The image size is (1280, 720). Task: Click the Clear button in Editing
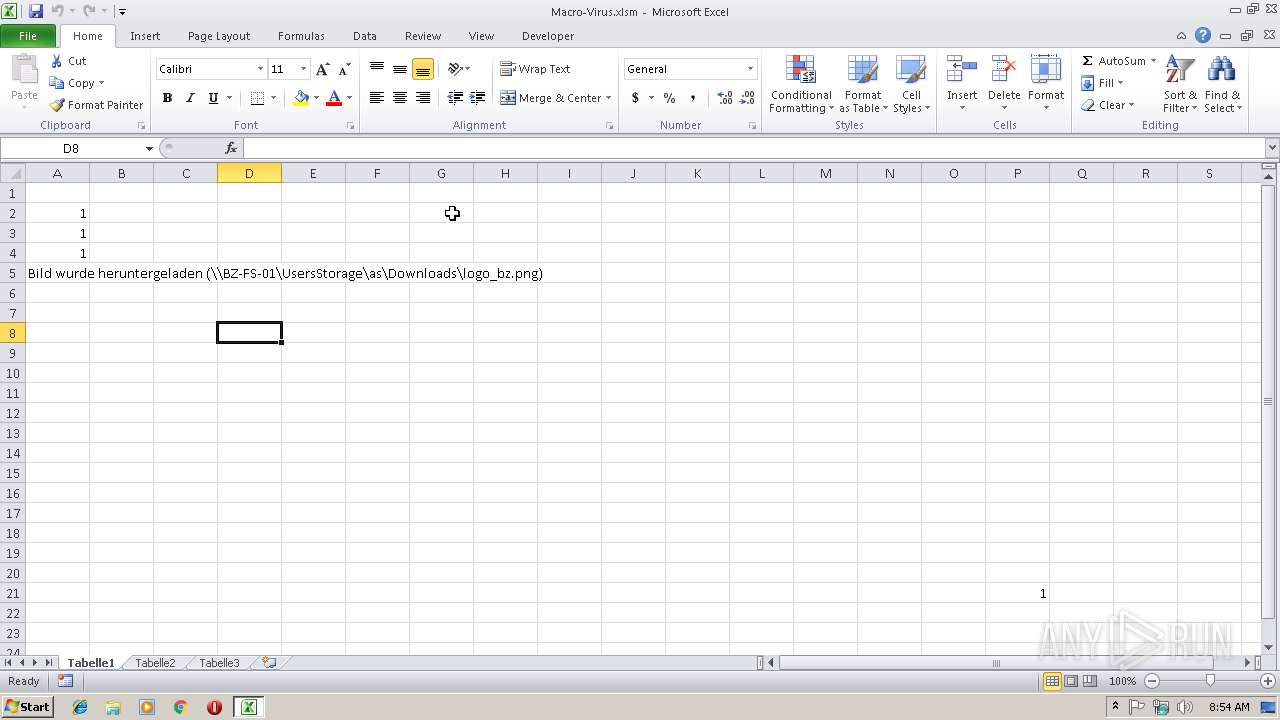[1107, 105]
